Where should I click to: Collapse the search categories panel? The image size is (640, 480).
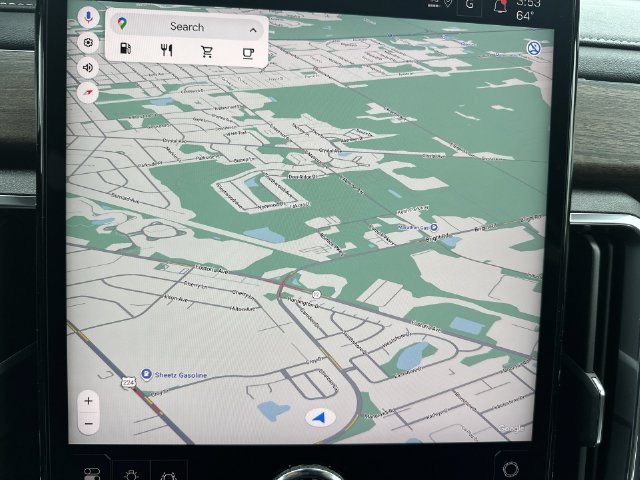point(253,30)
